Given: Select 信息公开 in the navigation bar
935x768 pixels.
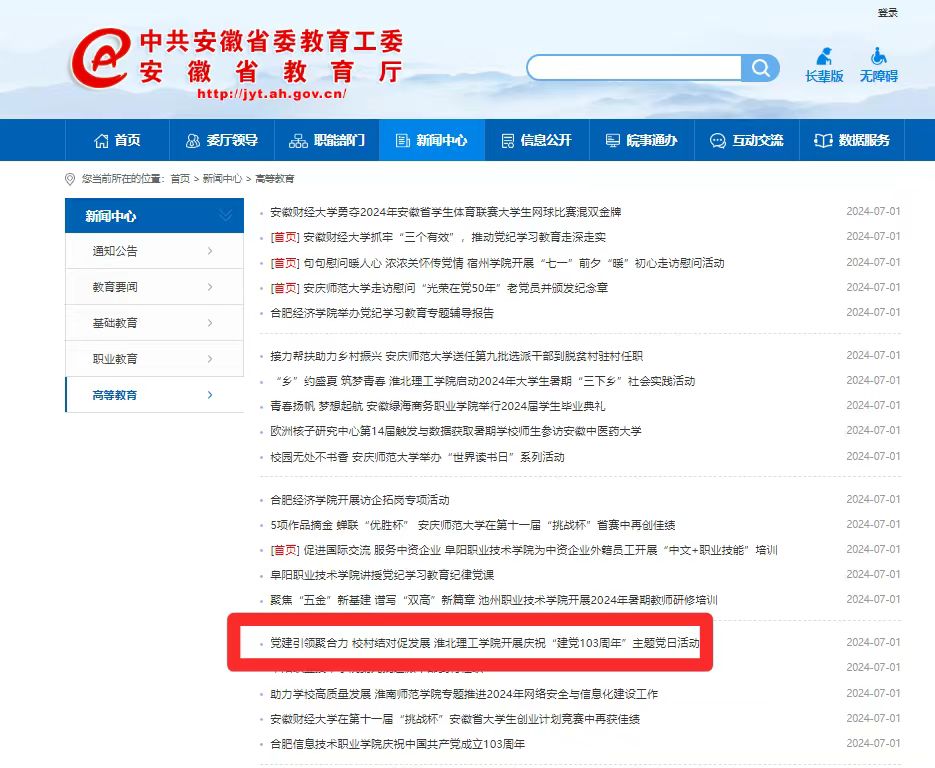Looking at the screenshot, I should (536, 140).
